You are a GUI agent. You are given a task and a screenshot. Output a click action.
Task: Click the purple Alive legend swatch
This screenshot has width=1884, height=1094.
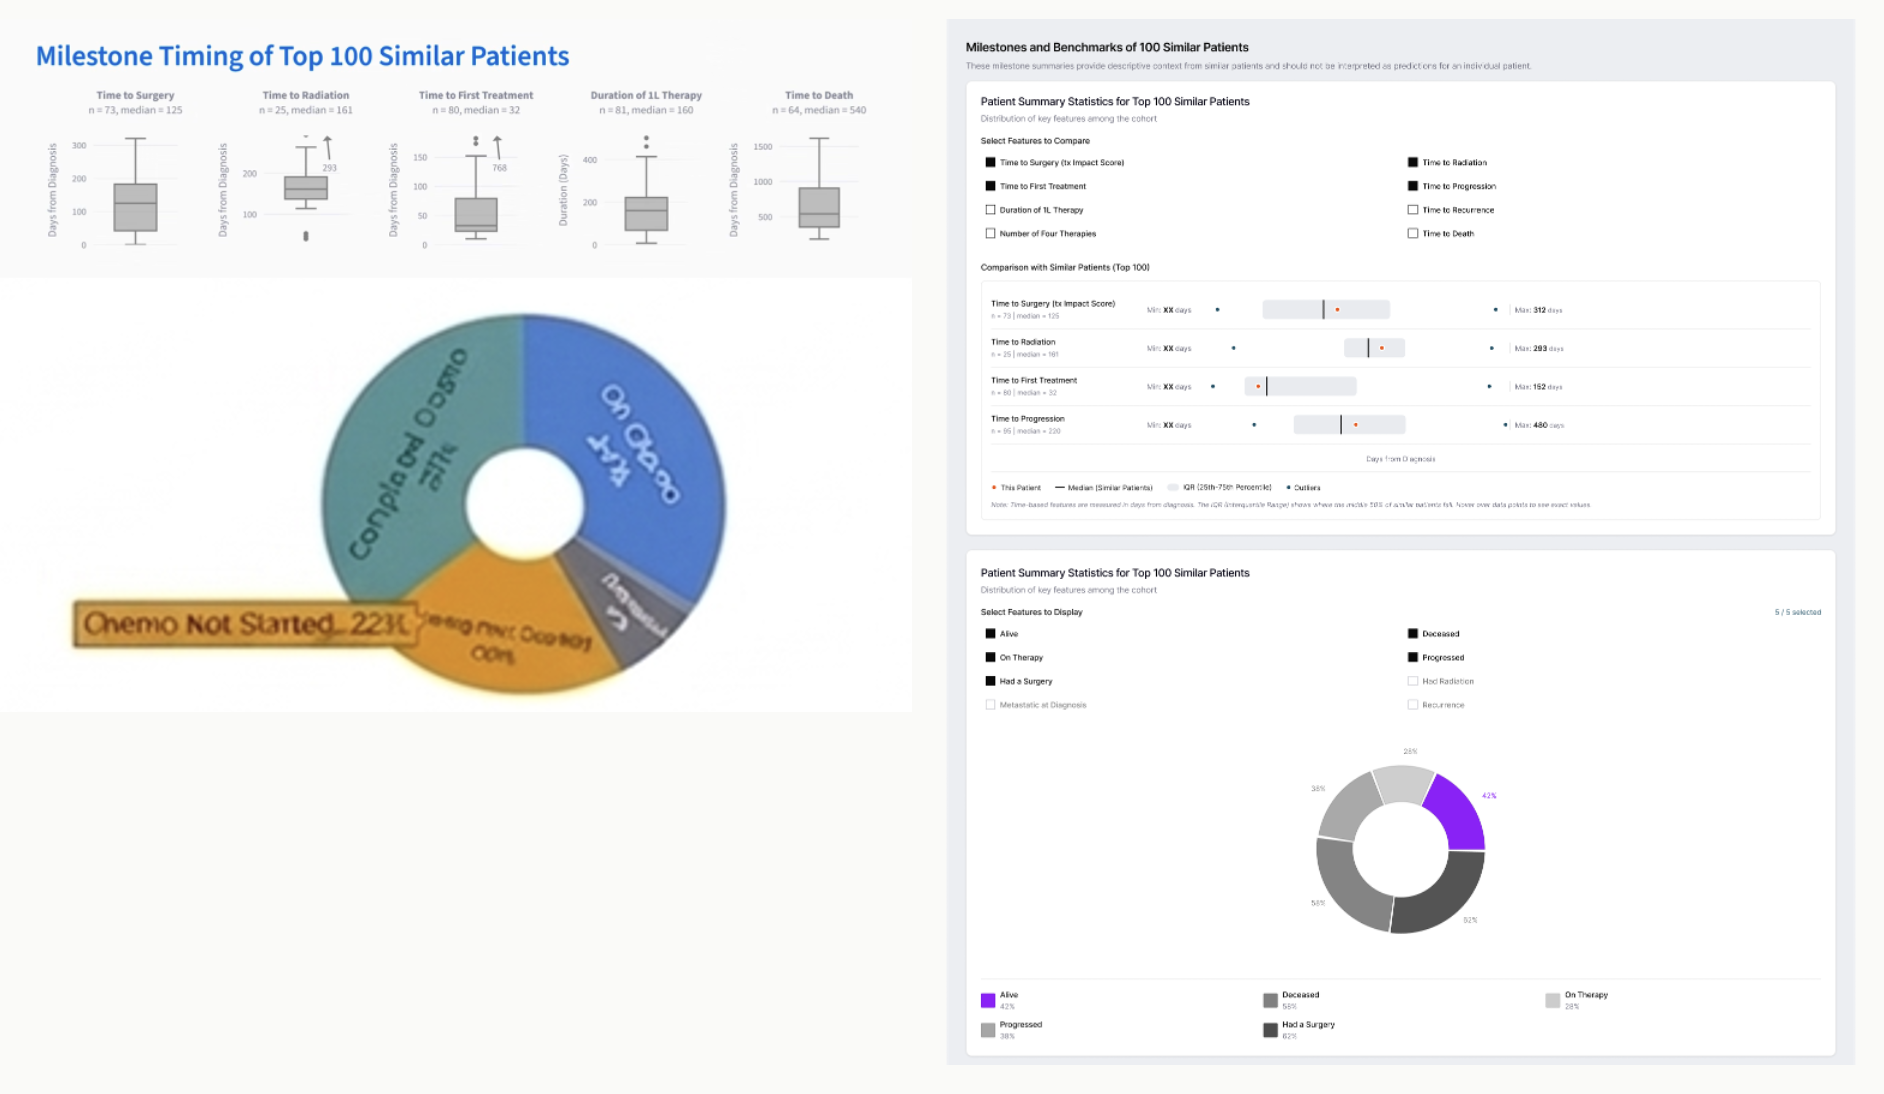(988, 1000)
